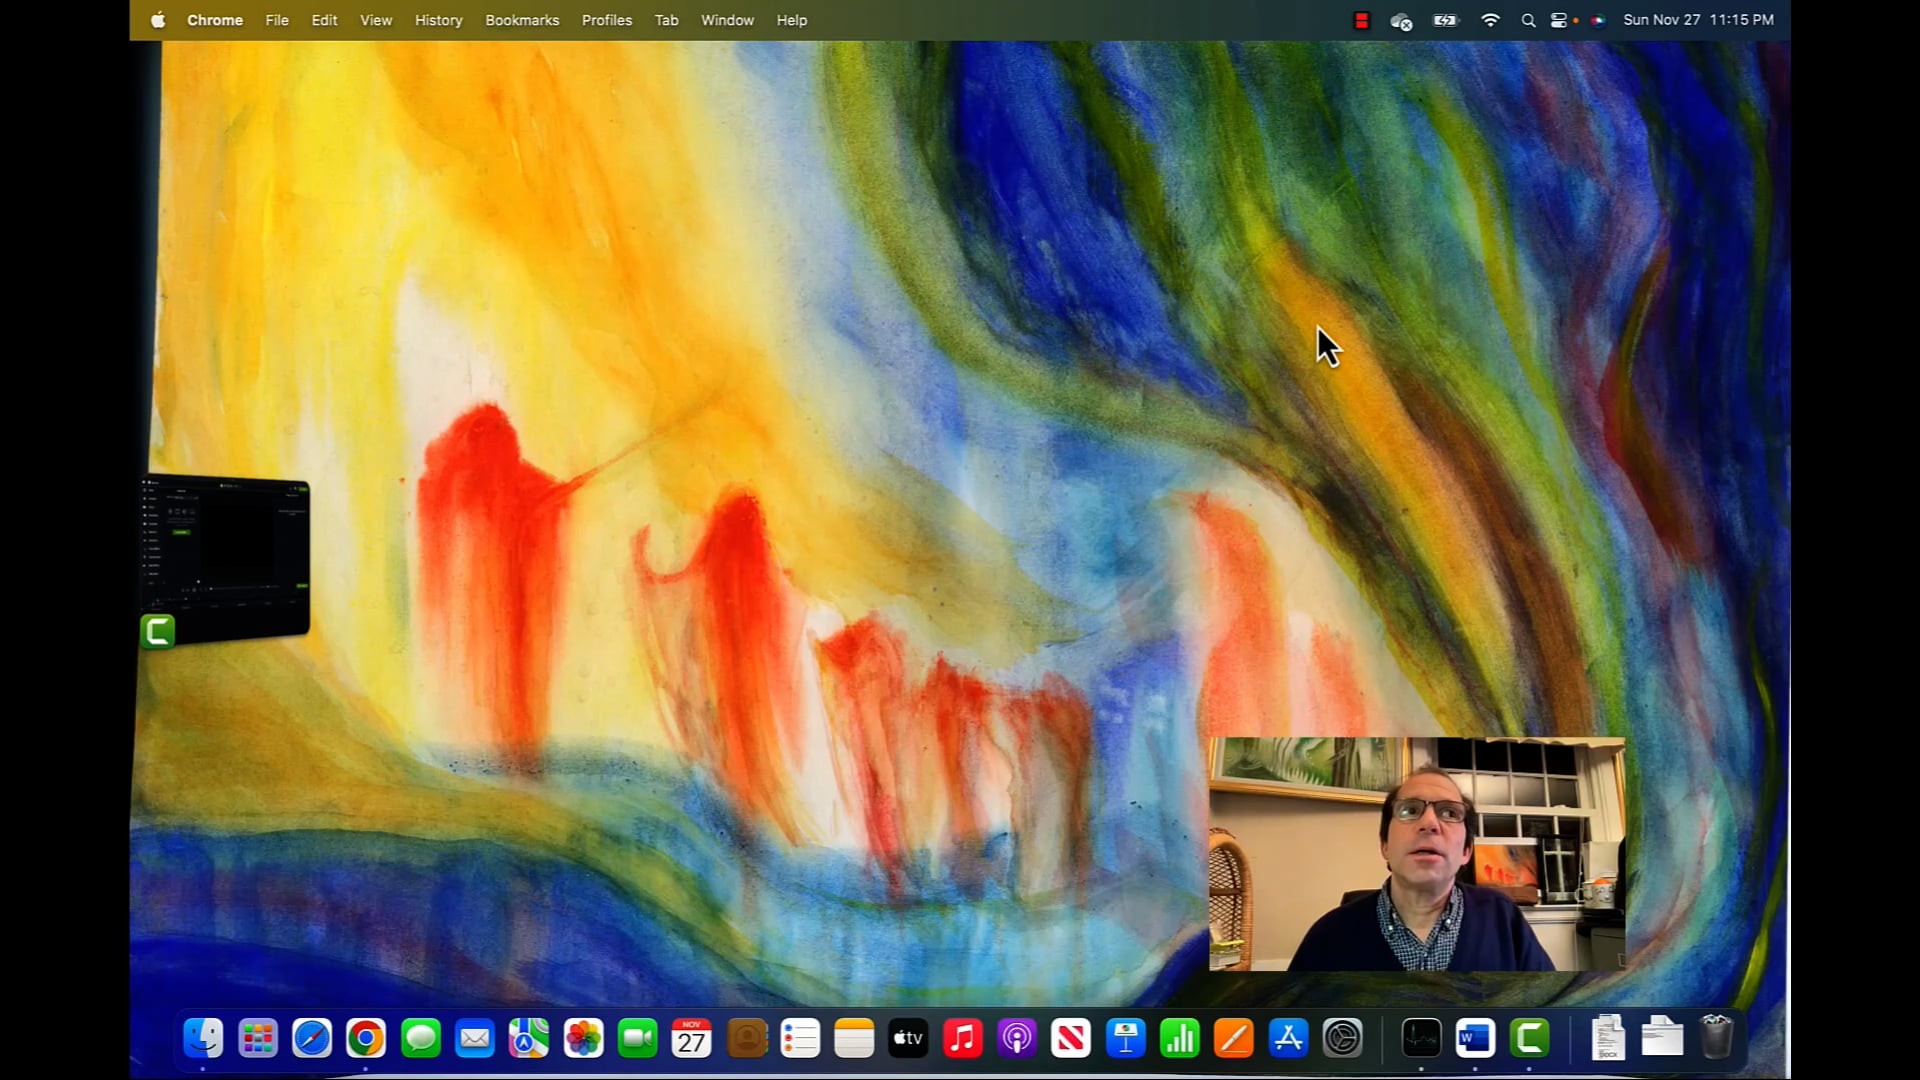Open Keynote from the Dock
Viewport: 1920px width, 1080px height.
pos(1126,1038)
